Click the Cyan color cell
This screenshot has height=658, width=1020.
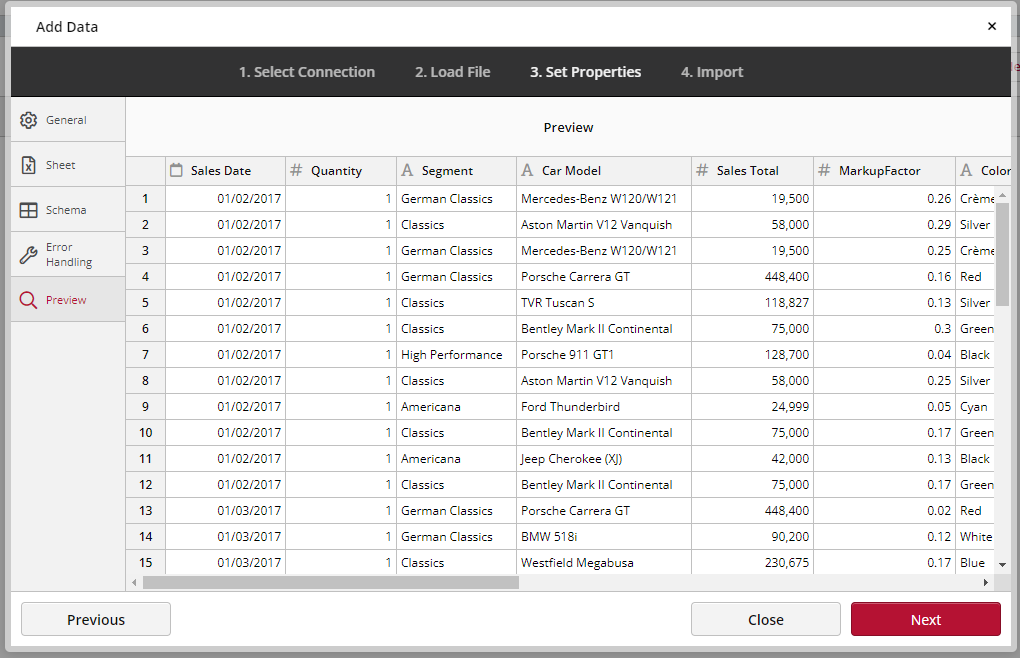975,406
